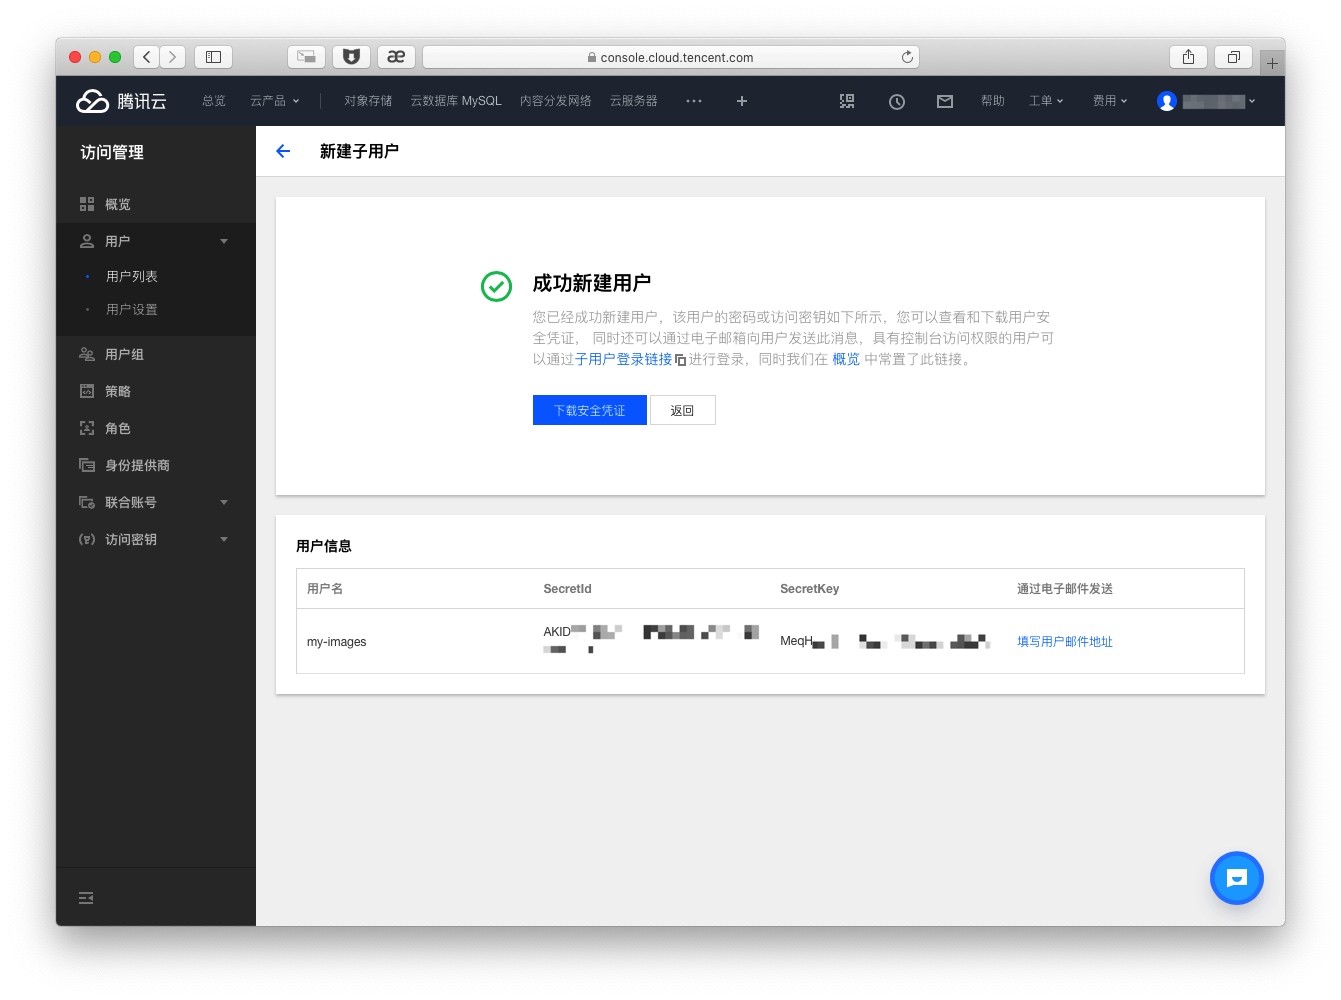The width and height of the screenshot is (1341, 1000).
Task: Select 用户设置 in the sidebar
Action: [132, 309]
